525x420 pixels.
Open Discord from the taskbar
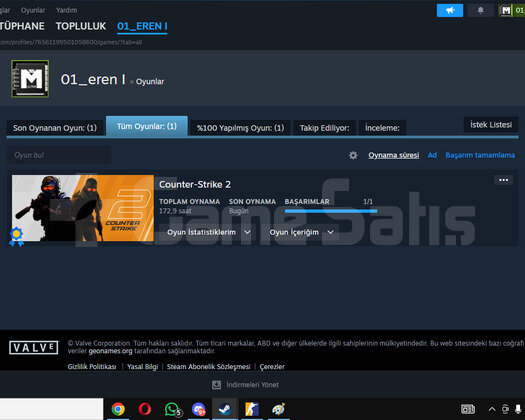coord(199,409)
